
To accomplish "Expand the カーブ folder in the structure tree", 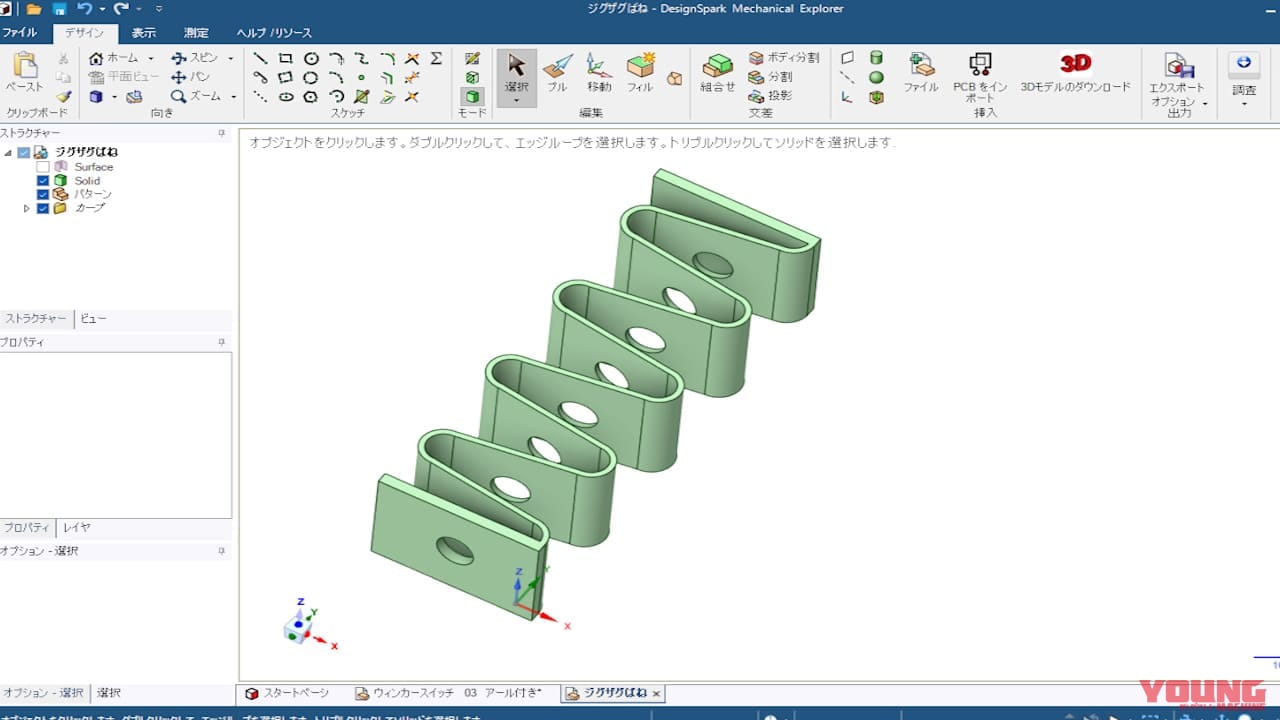I will 27,208.
